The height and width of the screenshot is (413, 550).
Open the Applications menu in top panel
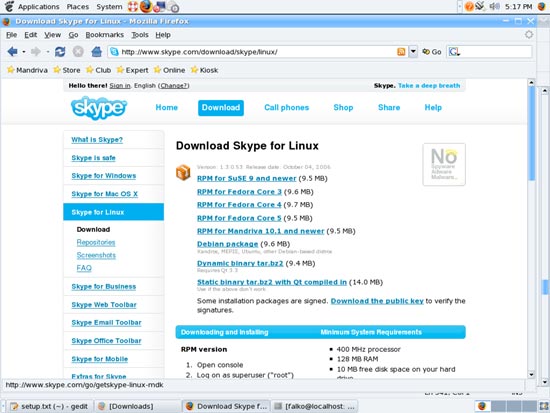(x=39, y=7)
